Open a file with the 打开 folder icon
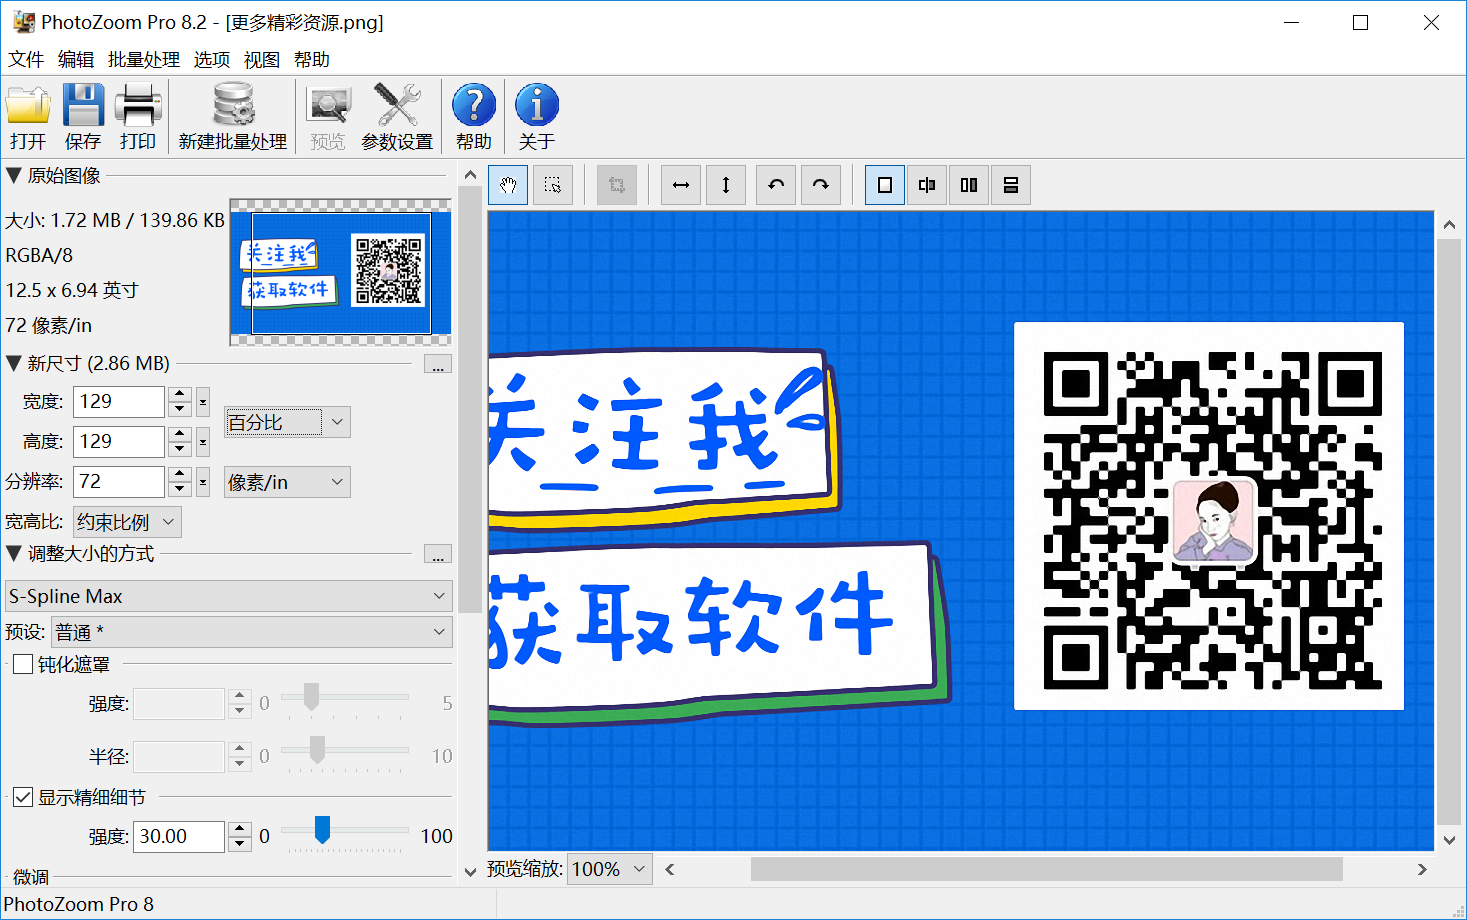1467x920 pixels. [28, 116]
